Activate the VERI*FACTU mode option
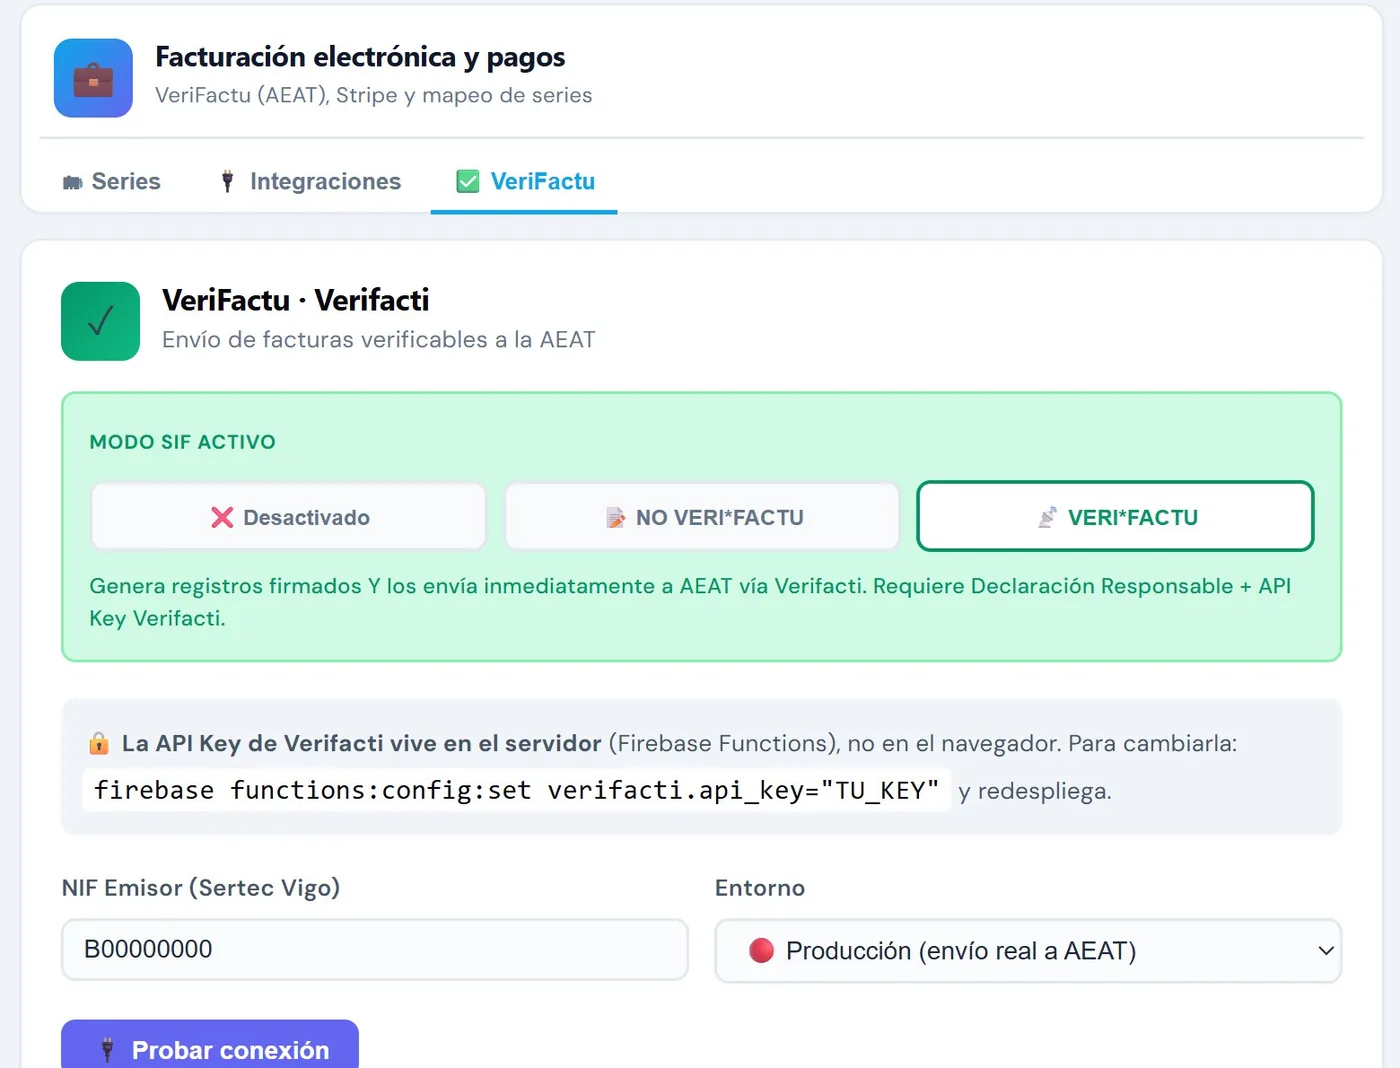1400x1068 pixels. [1115, 517]
